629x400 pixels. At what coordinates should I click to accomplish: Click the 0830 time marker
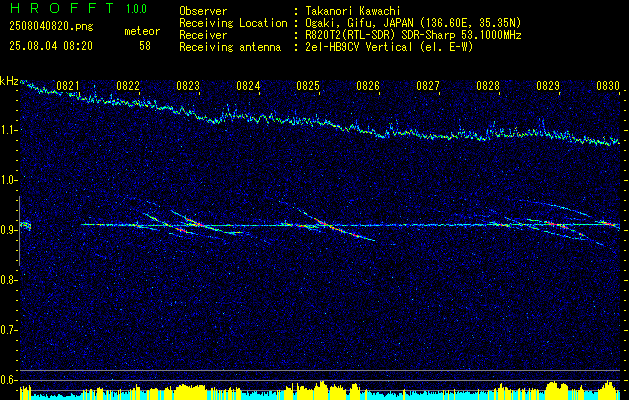(608, 85)
